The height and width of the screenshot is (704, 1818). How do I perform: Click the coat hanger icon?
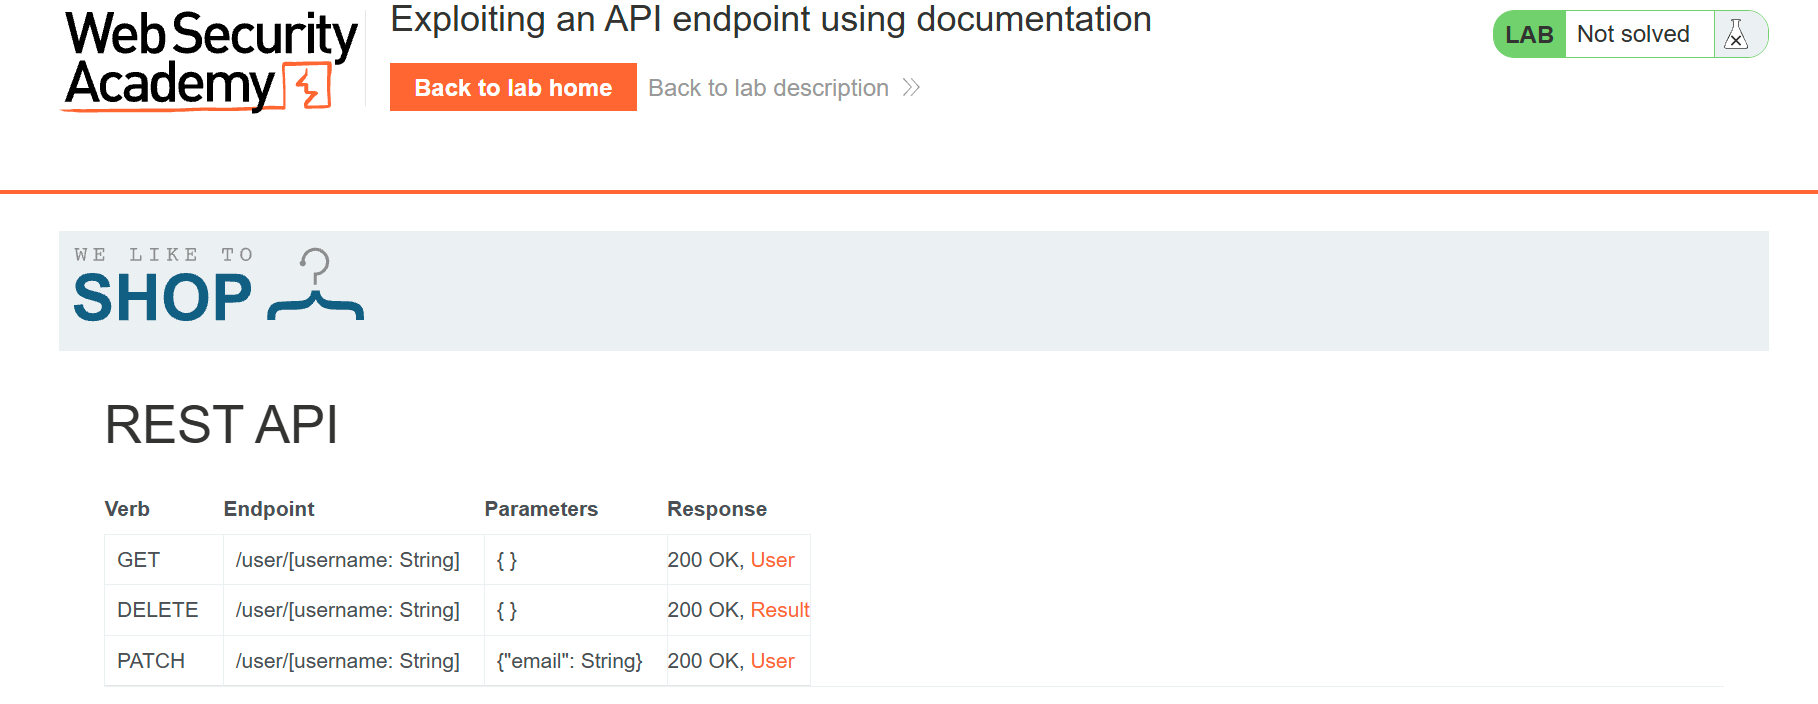(x=316, y=286)
